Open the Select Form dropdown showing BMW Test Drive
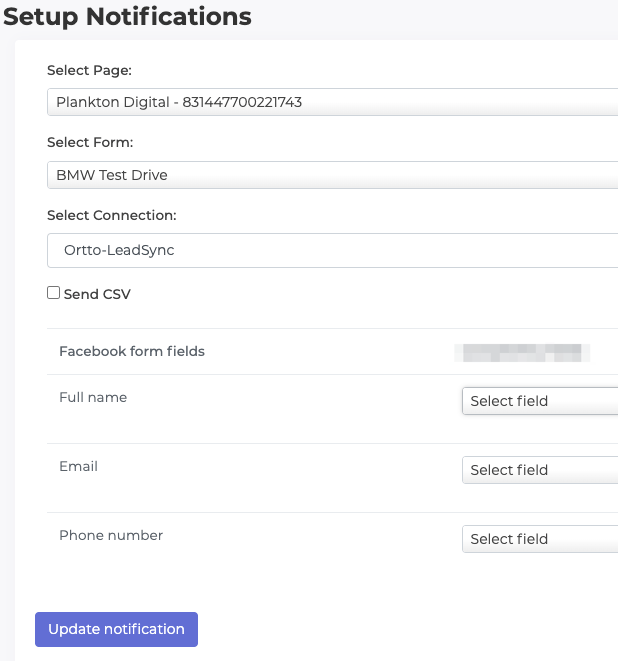 click(x=333, y=175)
